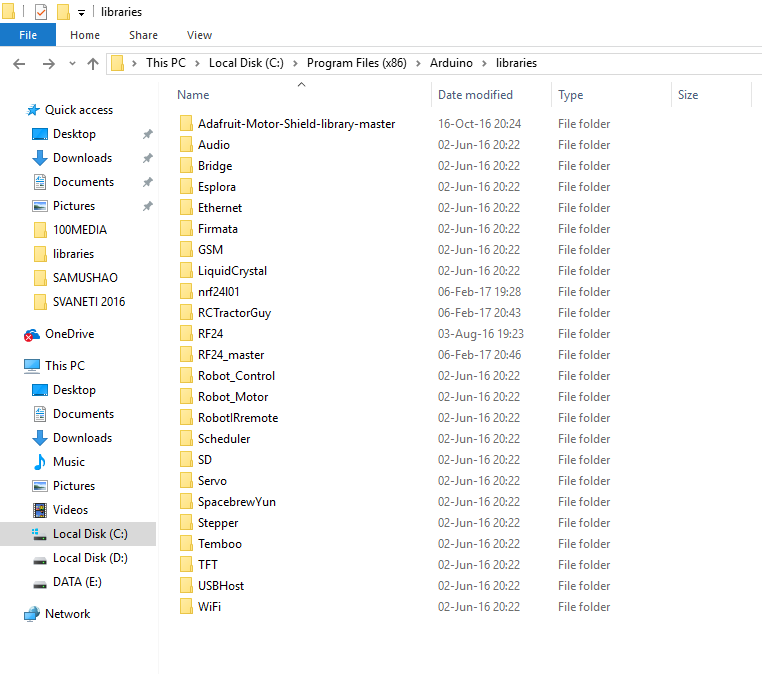Click This PC in the address bar

pos(166,63)
